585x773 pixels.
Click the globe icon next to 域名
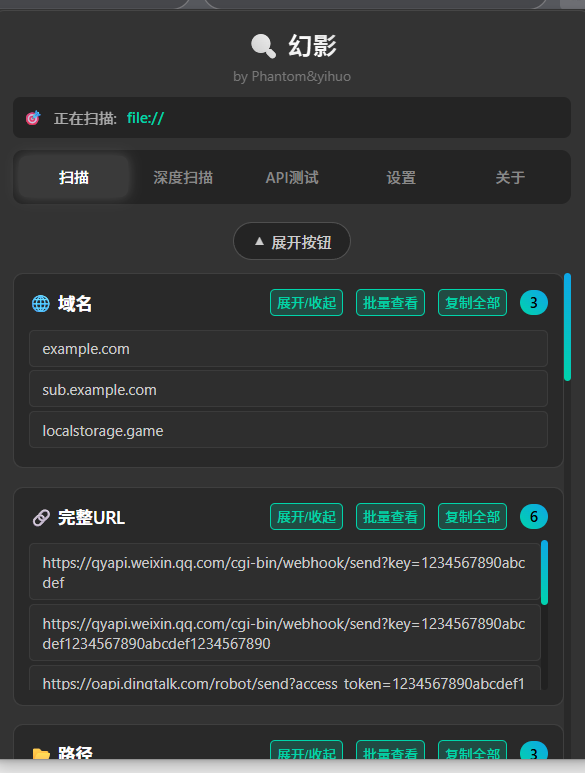coord(41,303)
